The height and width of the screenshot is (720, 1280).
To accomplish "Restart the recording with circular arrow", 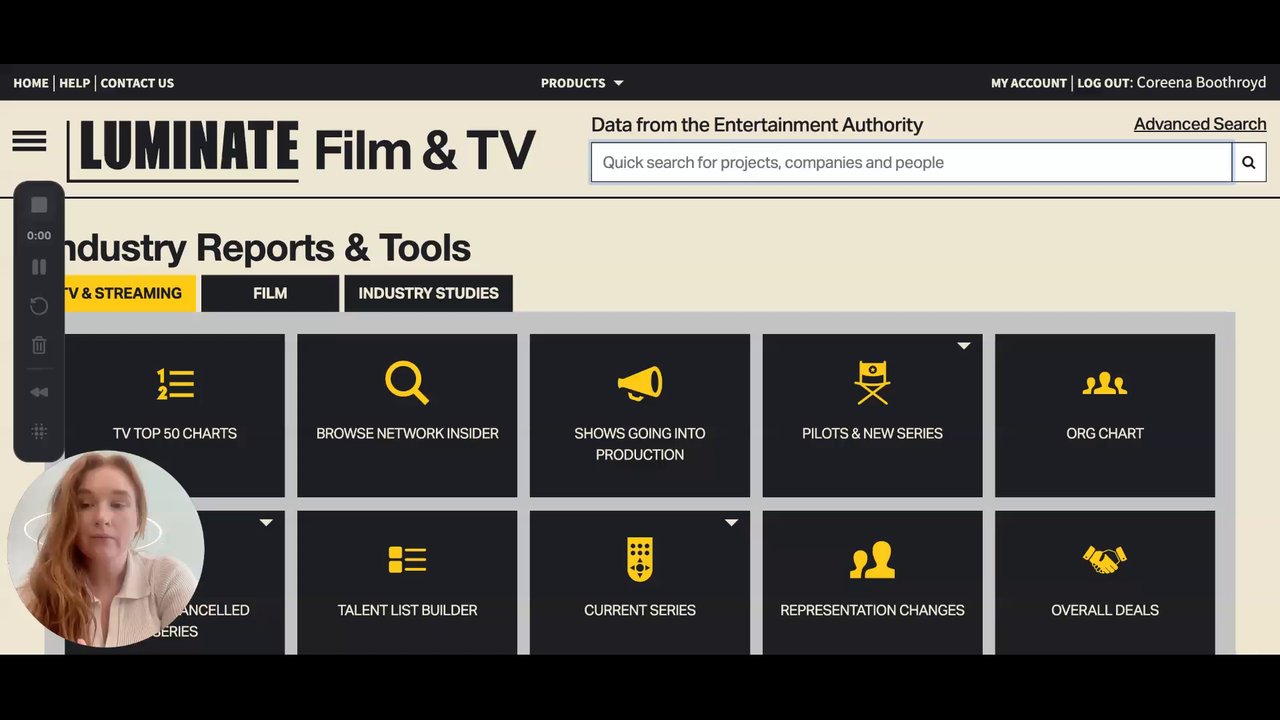I will point(39,306).
